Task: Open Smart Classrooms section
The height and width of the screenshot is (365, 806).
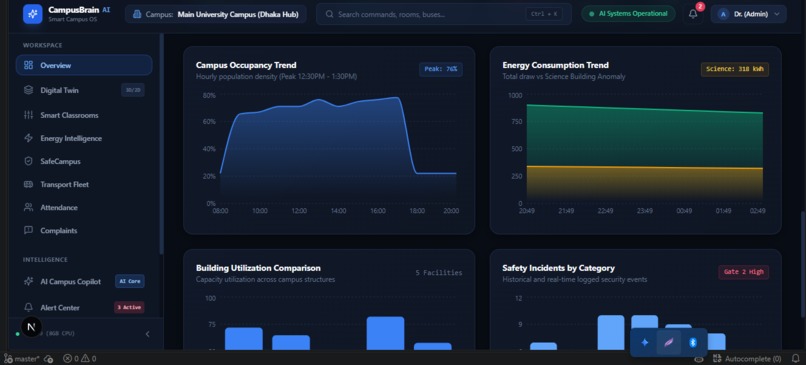Action: click(84, 115)
